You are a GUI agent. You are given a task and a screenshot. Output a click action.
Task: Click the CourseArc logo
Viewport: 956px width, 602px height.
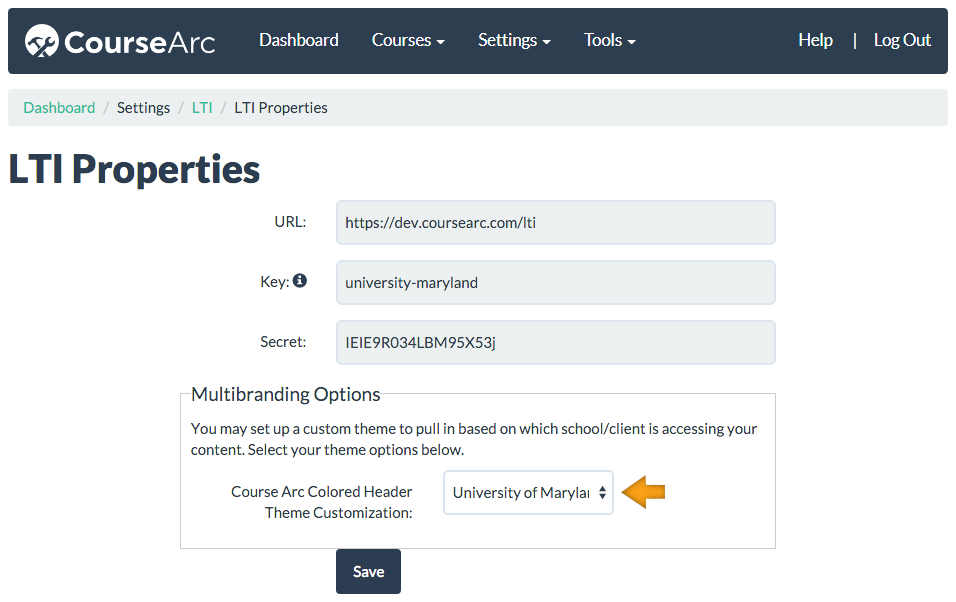click(120, 41)
